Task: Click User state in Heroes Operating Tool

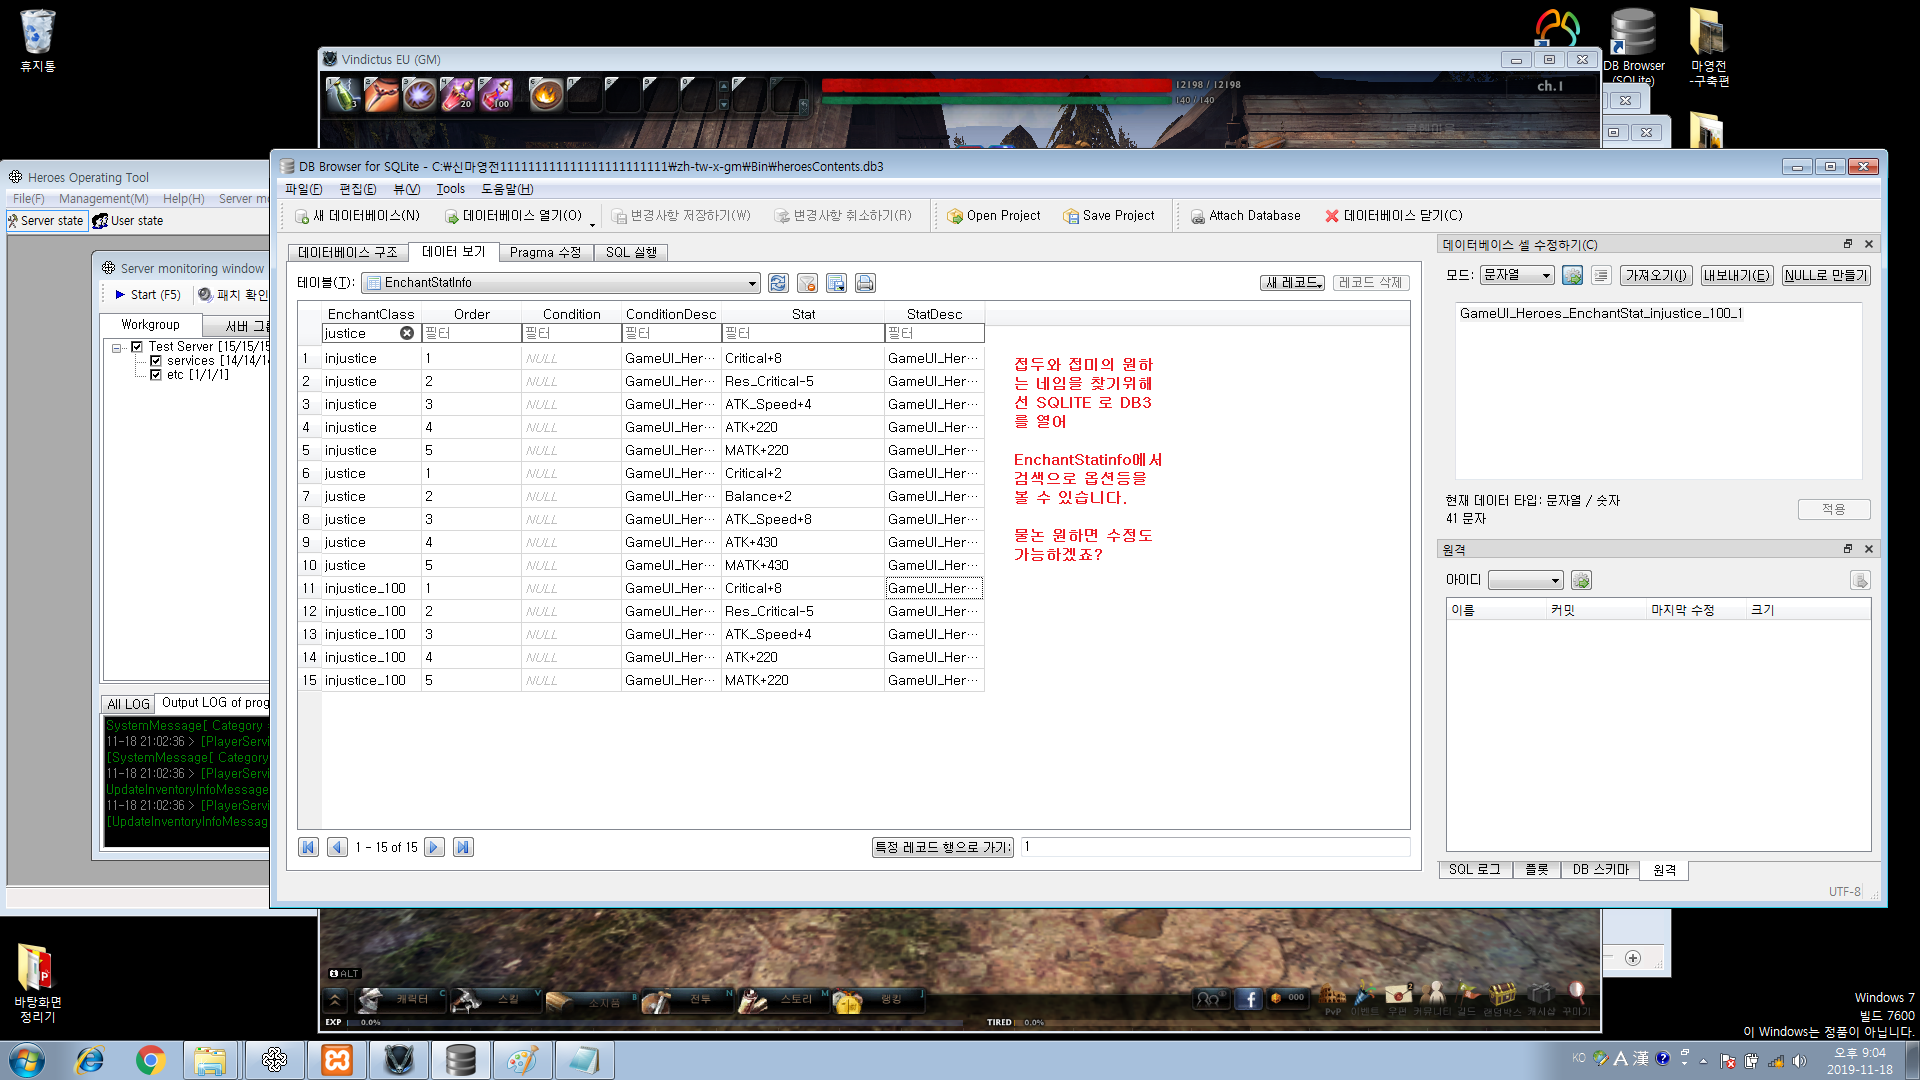Action: 128,221
